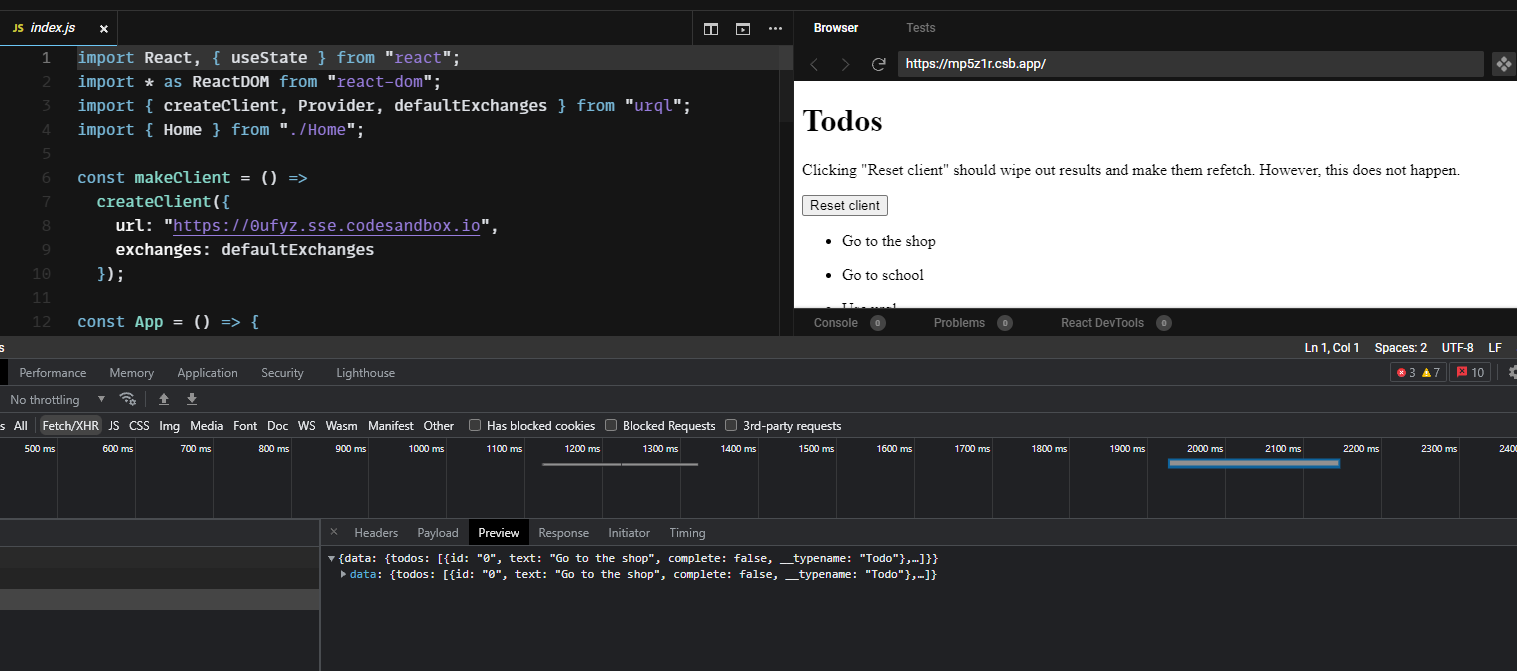The image size is (1517, 671).
Task: Click the preview window icon beside split icon
Action: [x=742, y=28]
